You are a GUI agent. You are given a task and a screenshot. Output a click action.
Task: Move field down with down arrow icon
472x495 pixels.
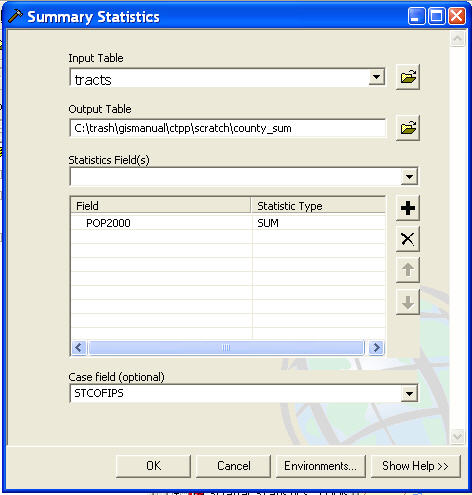[x=408, y=302]
